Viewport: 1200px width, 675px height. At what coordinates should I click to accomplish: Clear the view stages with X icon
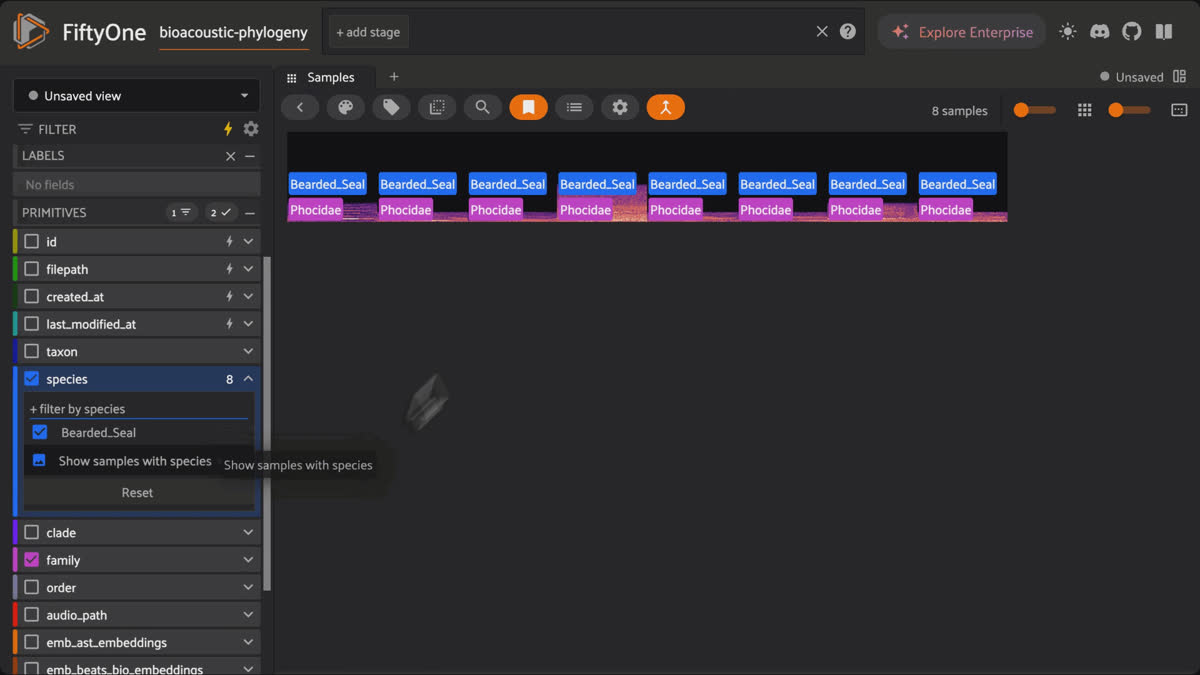pyautogui.click(x=822, y=32)
